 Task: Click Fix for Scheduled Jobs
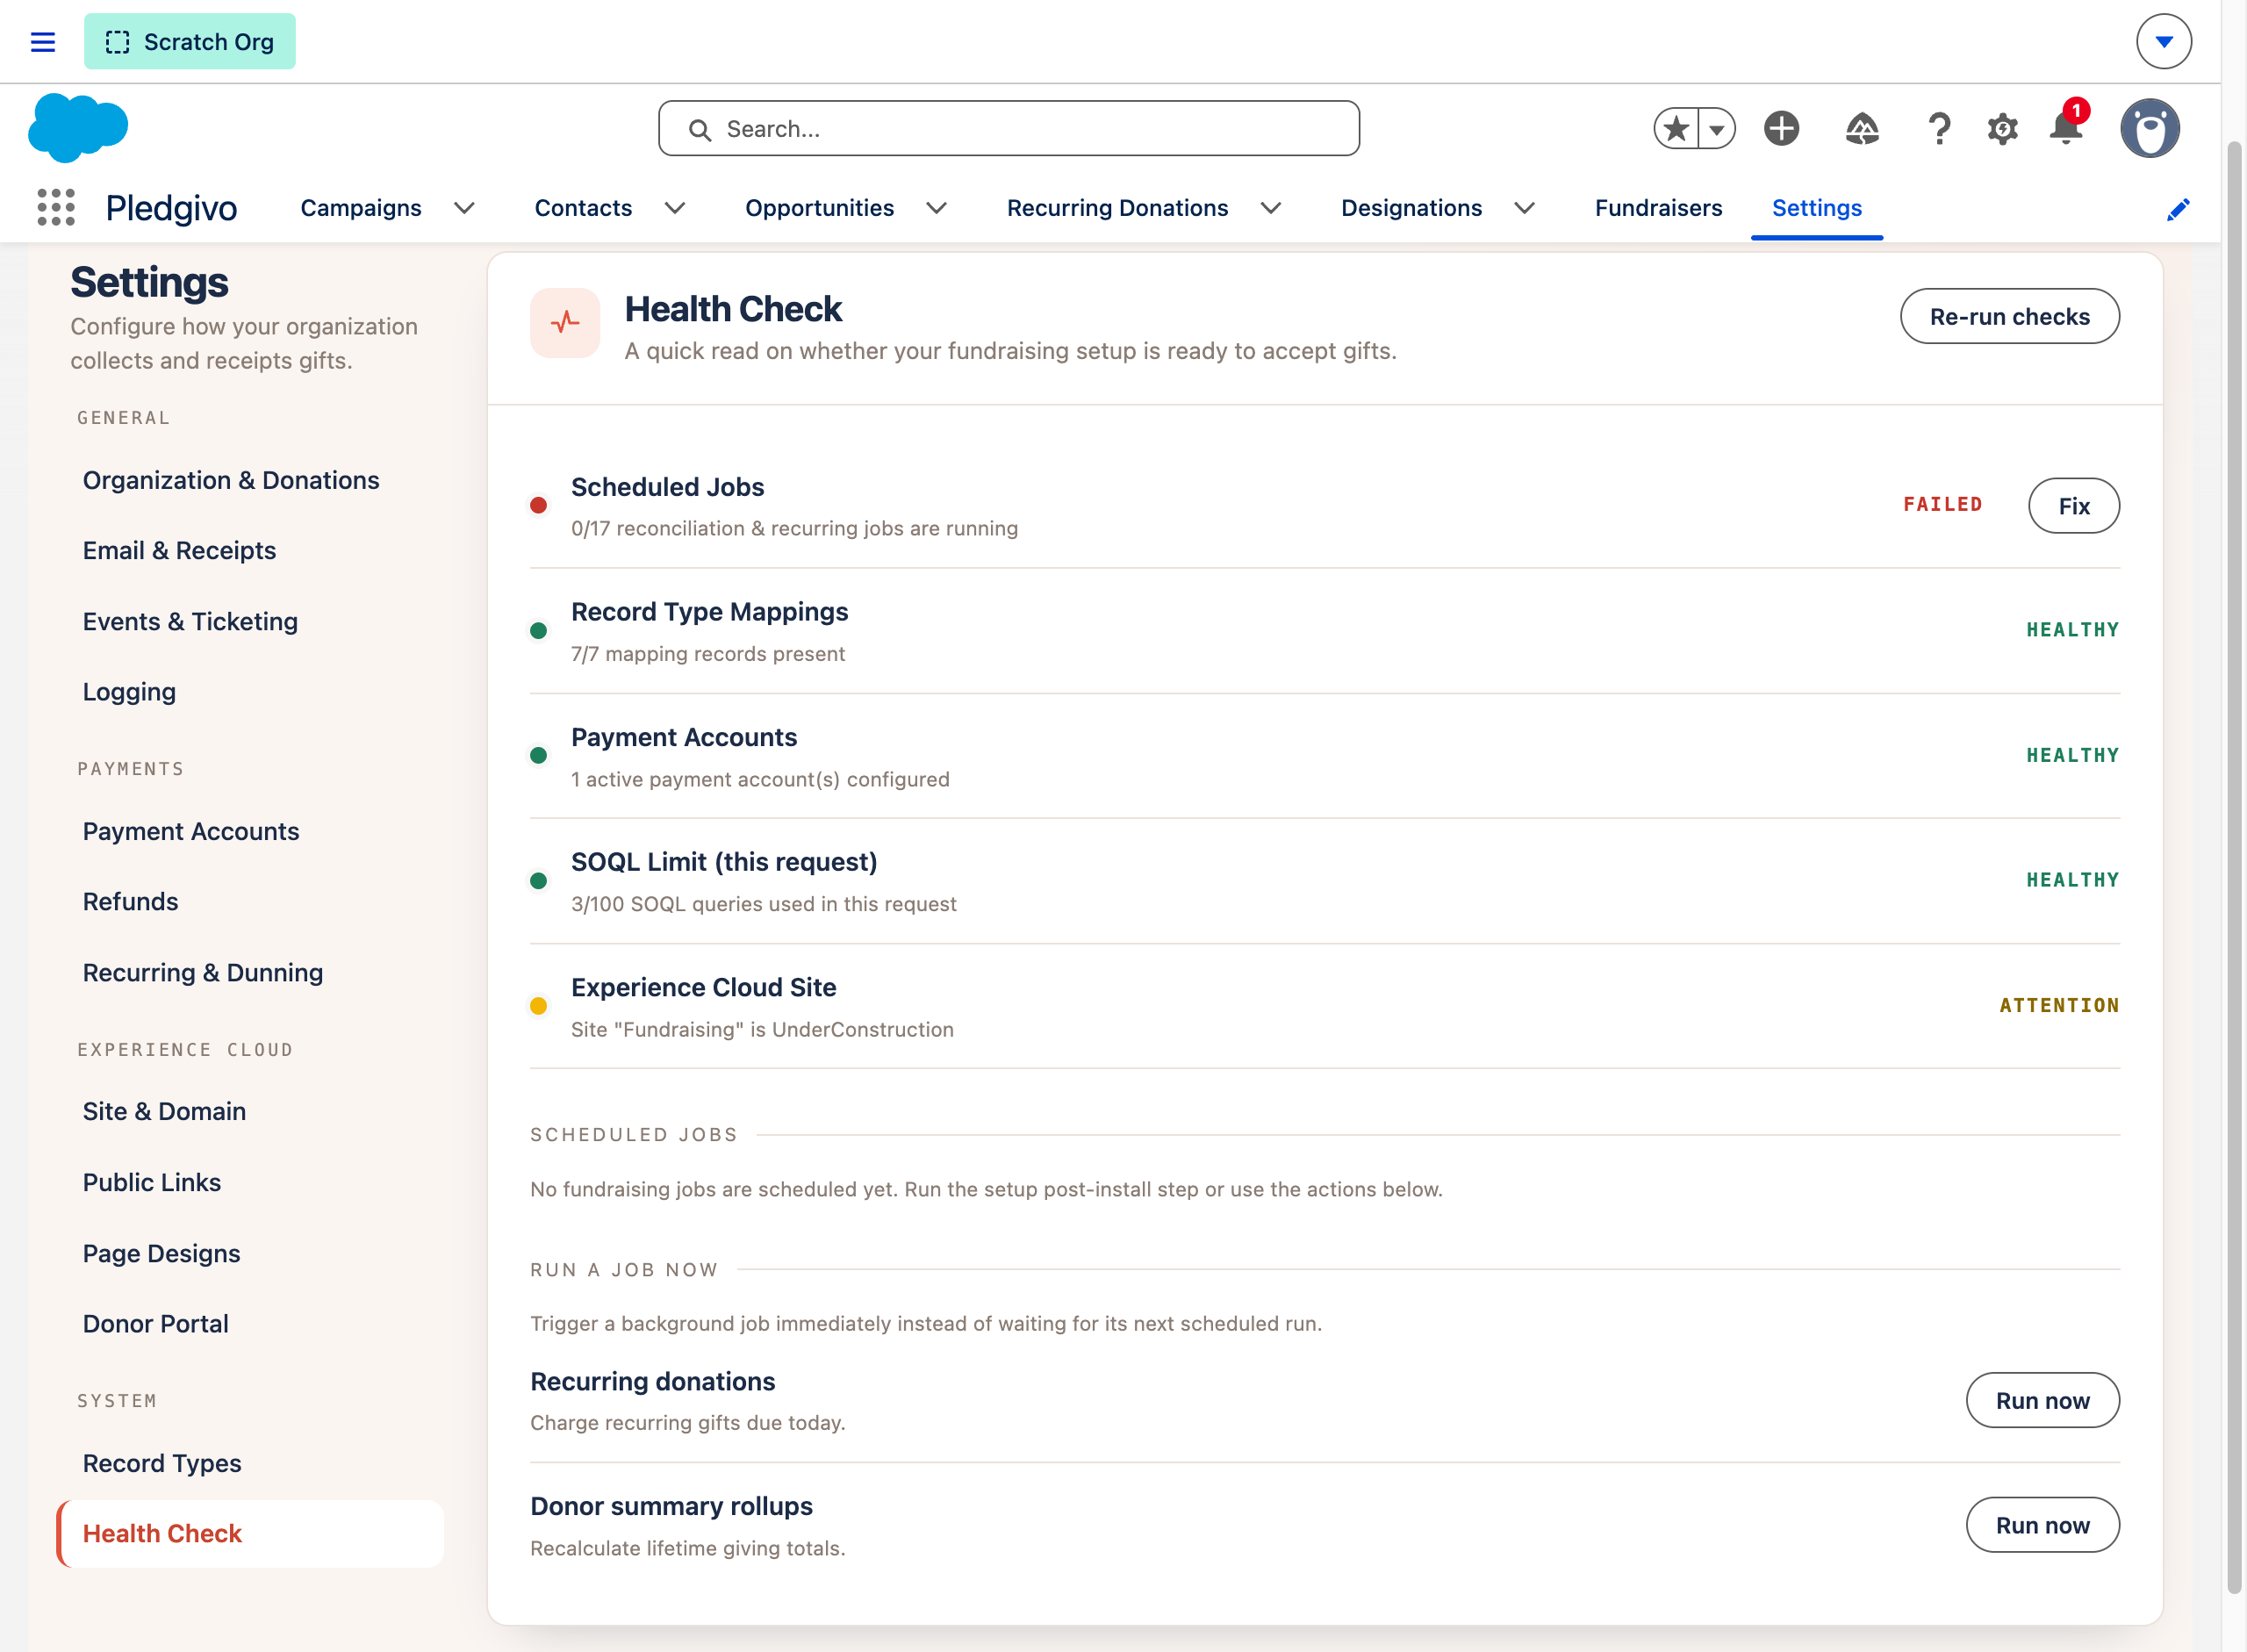point(2073,505)
